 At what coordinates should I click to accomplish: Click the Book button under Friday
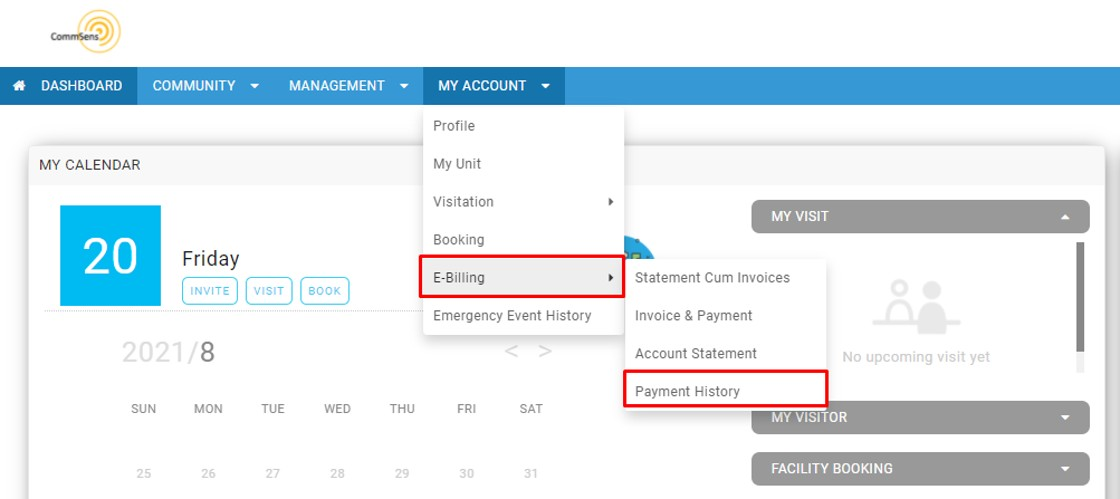click(x=325, y=291)
